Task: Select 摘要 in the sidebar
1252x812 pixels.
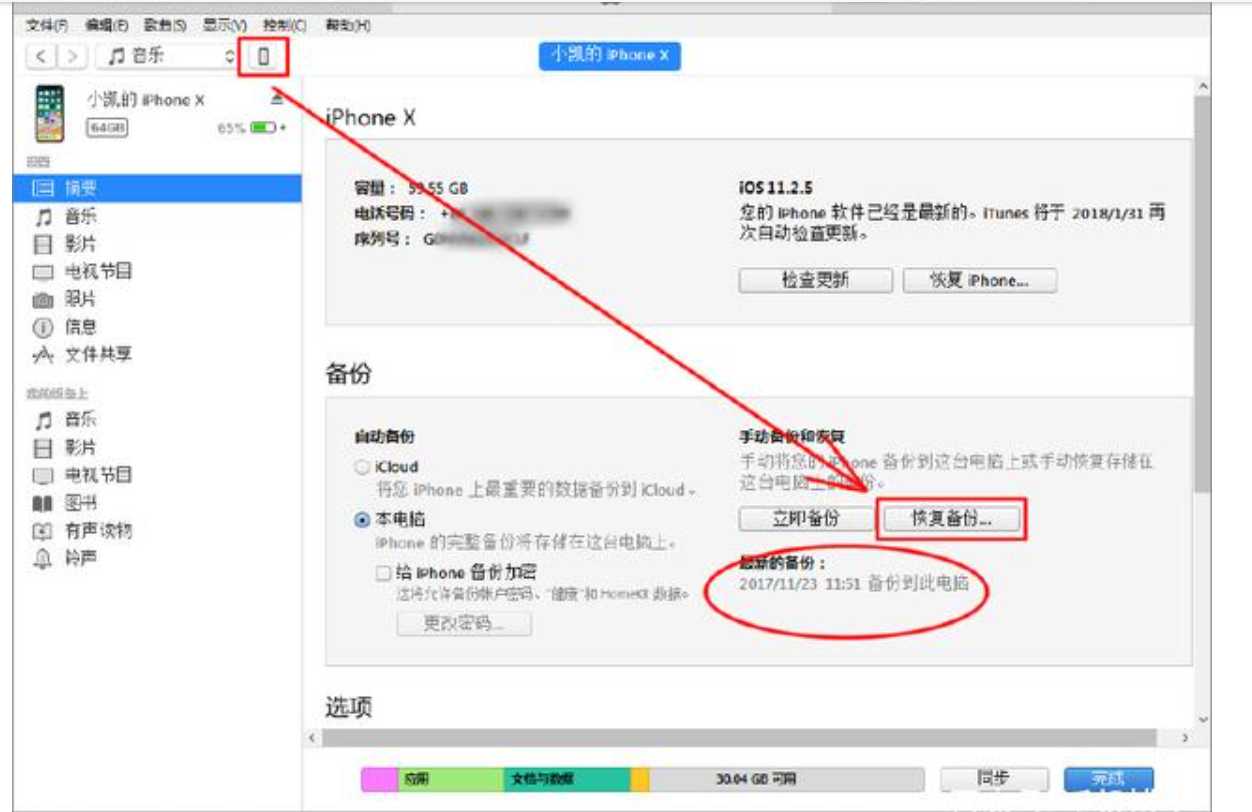Action: pos(157,188)
